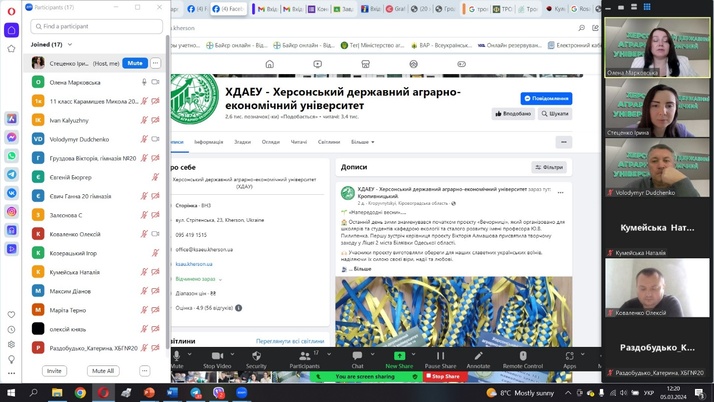Open Instagram in Opera sidebar
Viewport: 714px width, 402px height.
click(11, 212)
